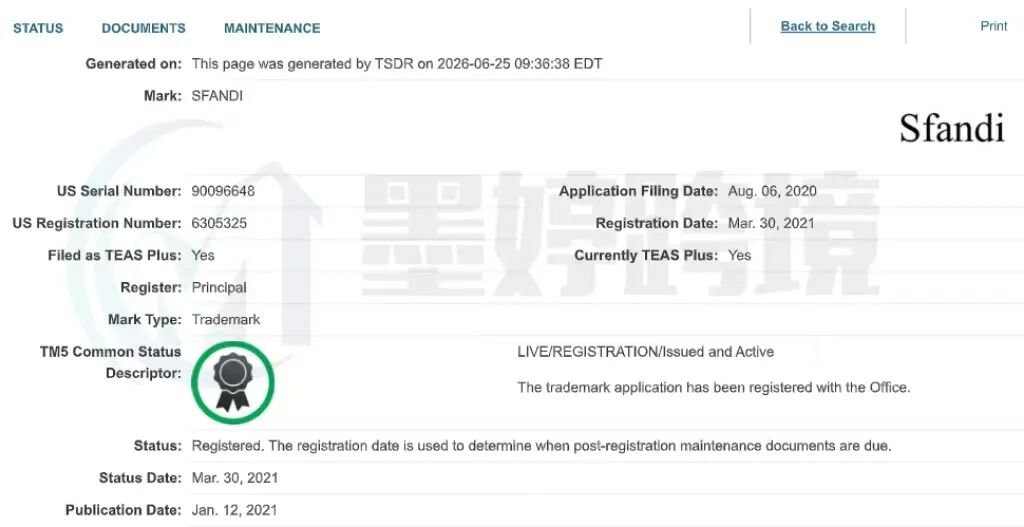Click the Register value Principal

click(219, 287)
